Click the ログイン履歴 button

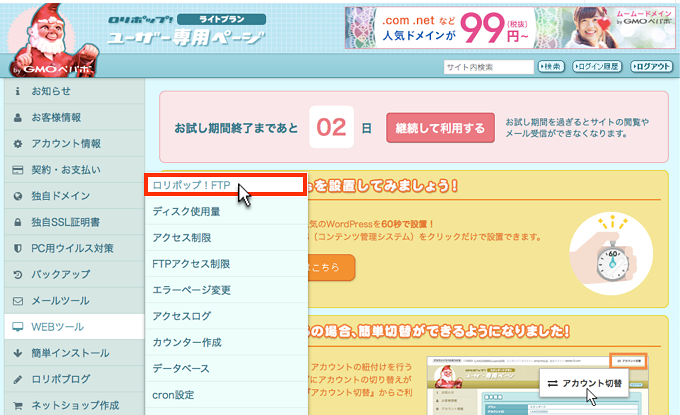pyautogui.click(x=597, y=66)
